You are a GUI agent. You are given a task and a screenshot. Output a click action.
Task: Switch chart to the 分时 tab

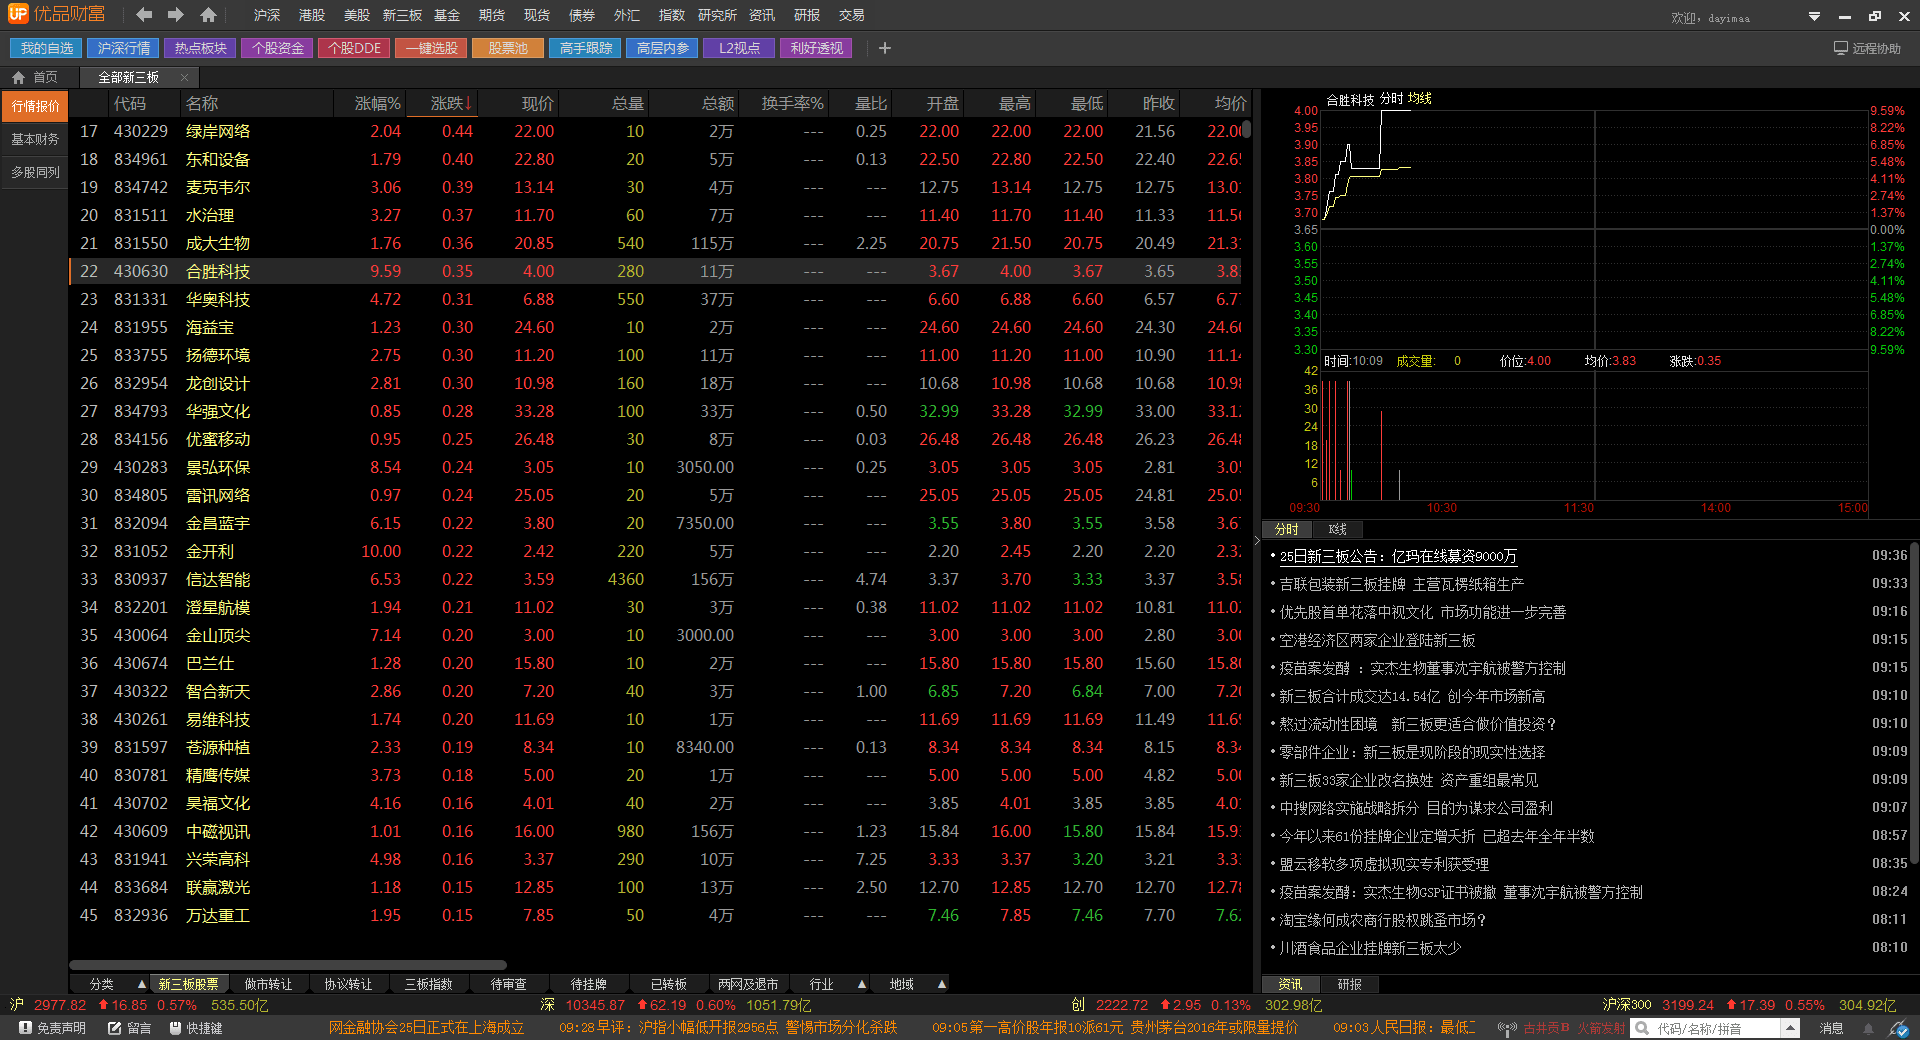1287,529
